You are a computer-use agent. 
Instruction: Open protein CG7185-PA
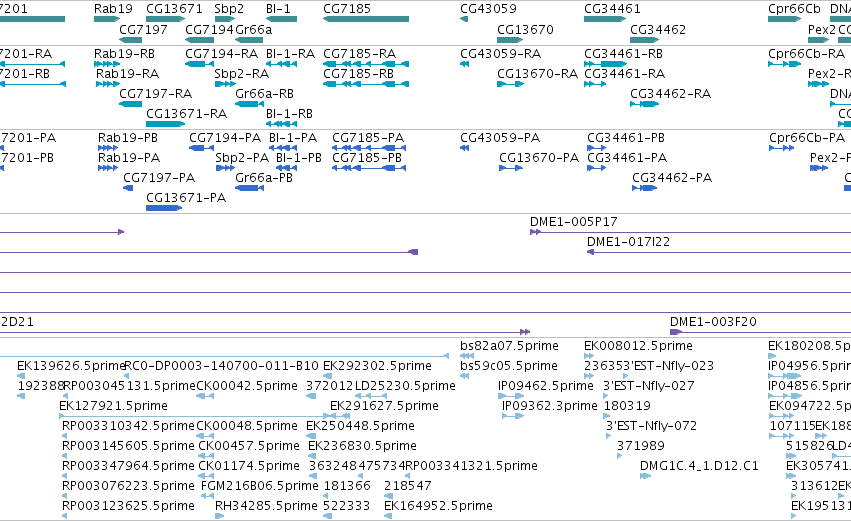pyautogui.click(x=368, y=138)
